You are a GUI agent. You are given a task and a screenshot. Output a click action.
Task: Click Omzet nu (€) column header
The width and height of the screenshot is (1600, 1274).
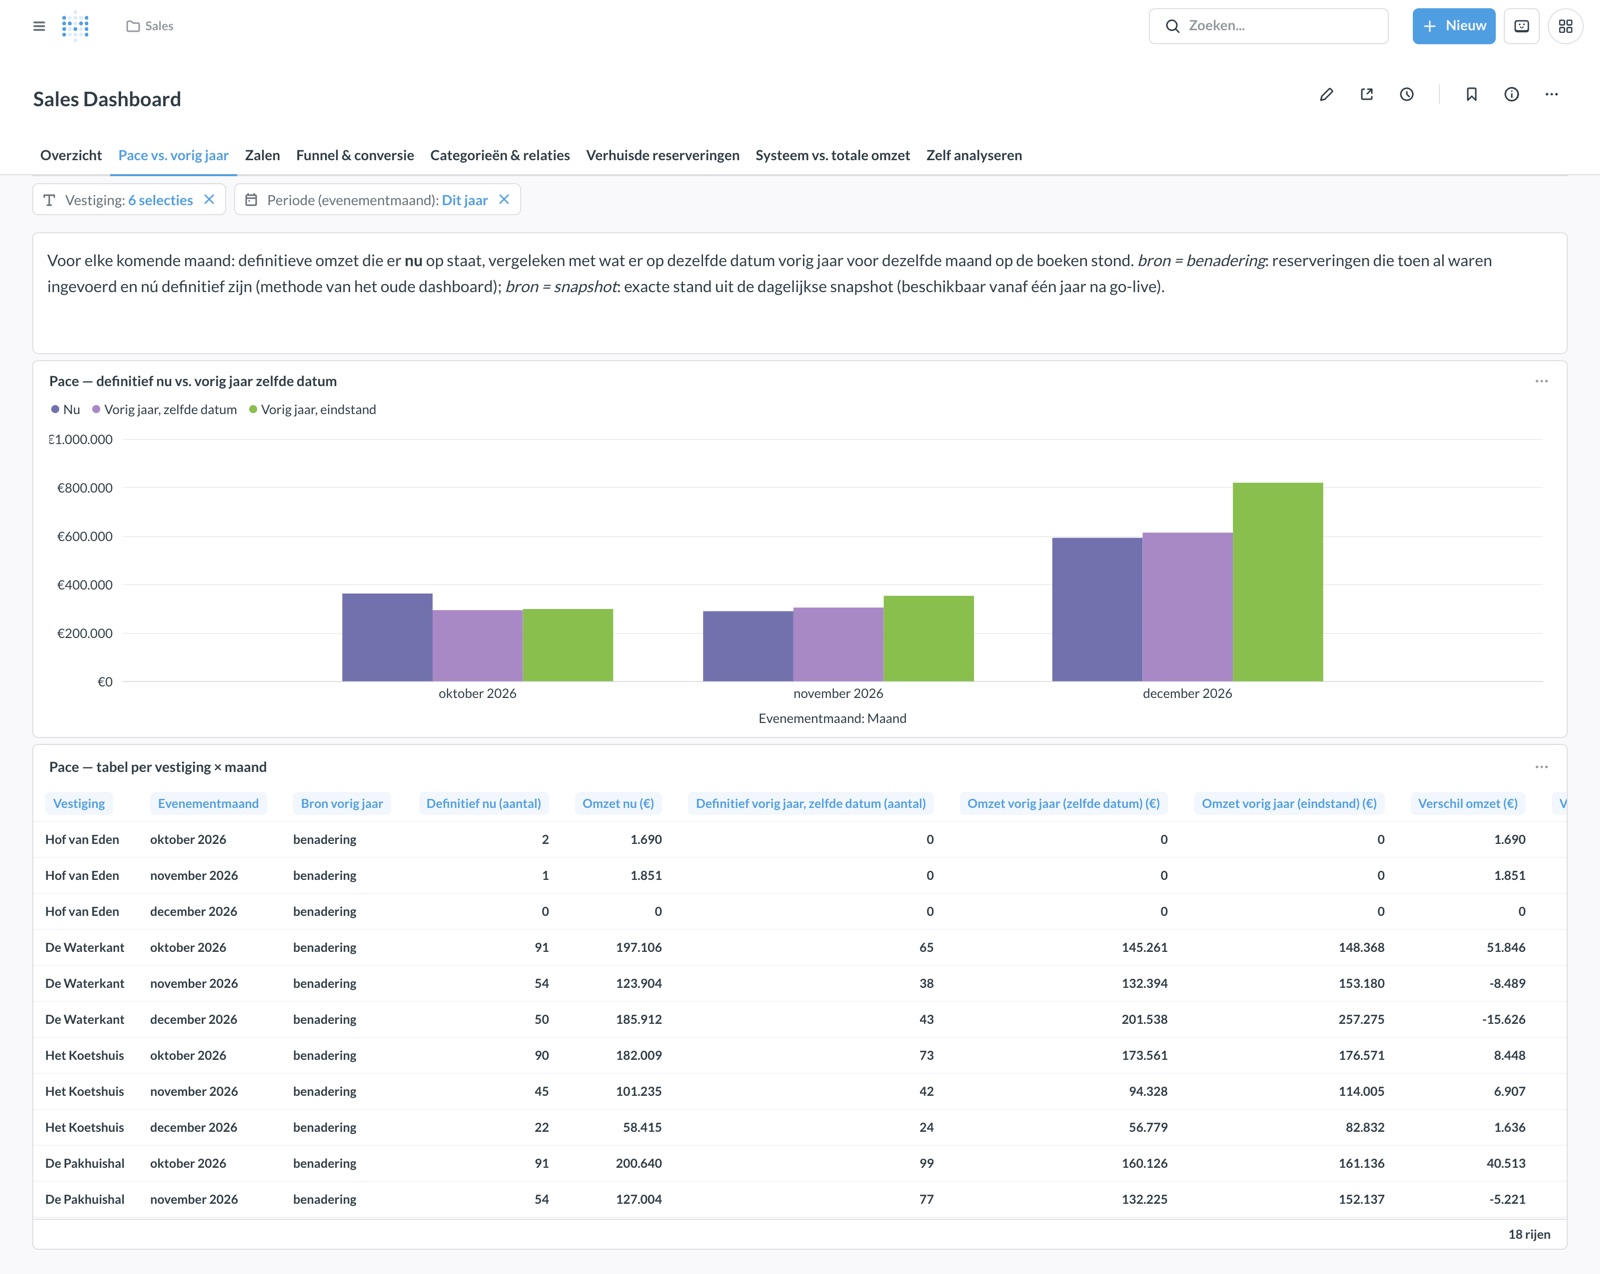point(618,803)
